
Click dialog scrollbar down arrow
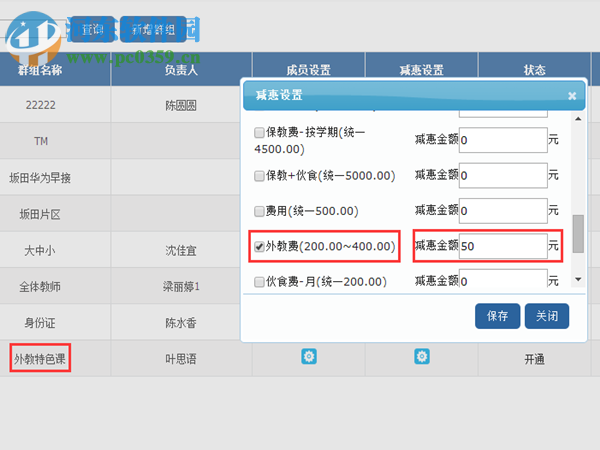pos(578,279)
